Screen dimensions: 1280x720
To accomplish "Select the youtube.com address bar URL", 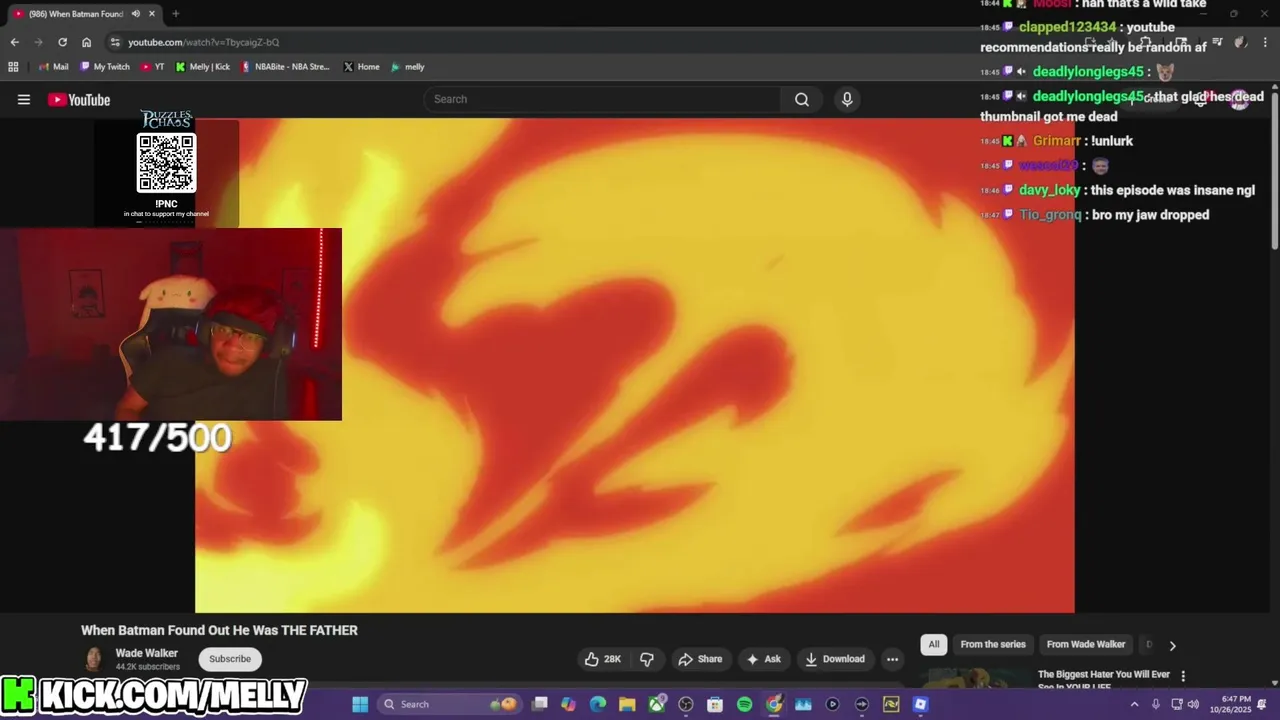I will coord(203,42).
